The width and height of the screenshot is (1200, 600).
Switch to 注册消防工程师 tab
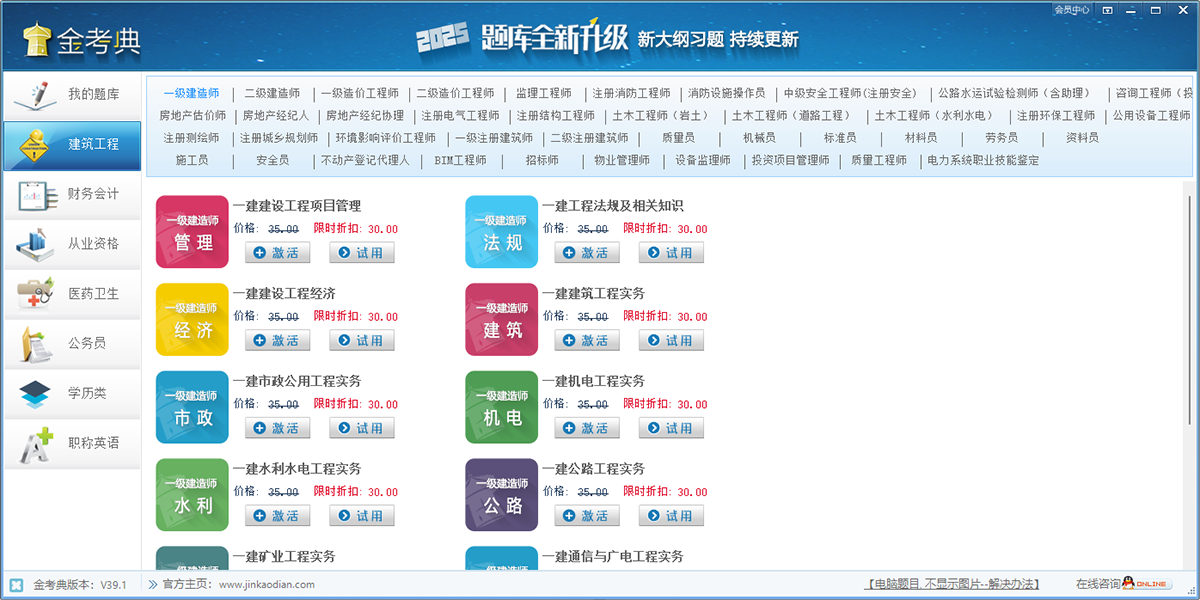(631, 93)
